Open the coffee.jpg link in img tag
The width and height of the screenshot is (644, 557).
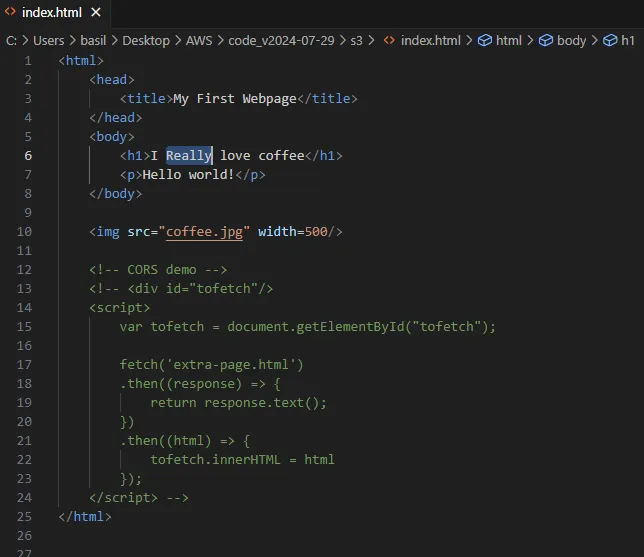pos(204,232)
